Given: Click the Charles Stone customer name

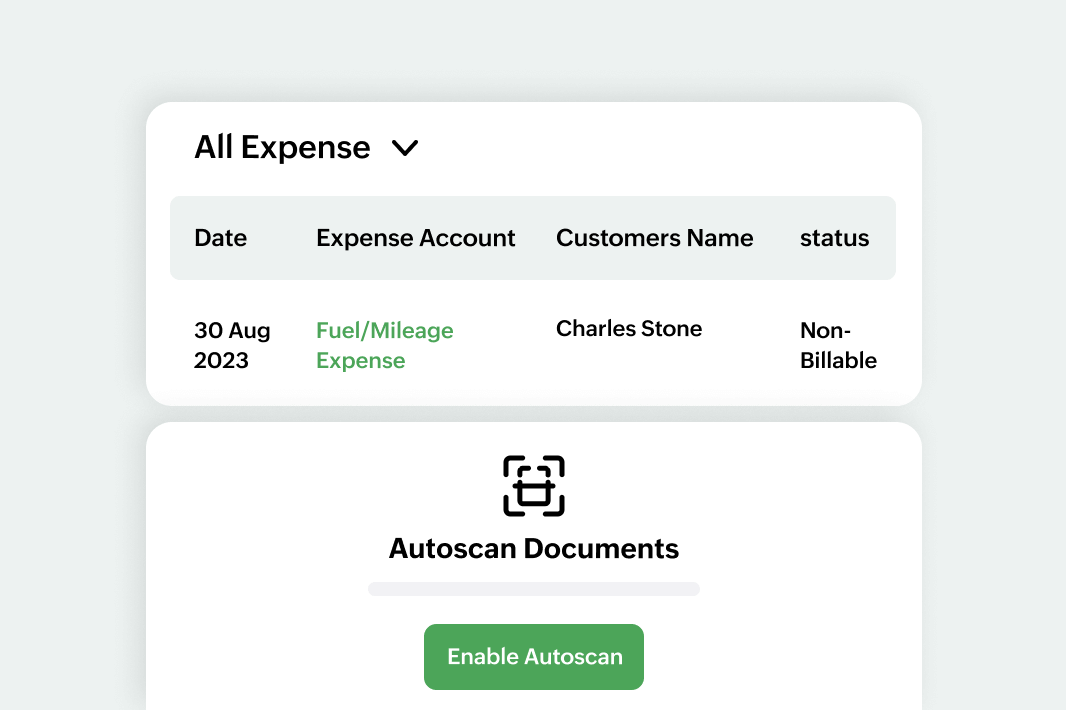Looking at the screenshot, I should click(629, 328).
